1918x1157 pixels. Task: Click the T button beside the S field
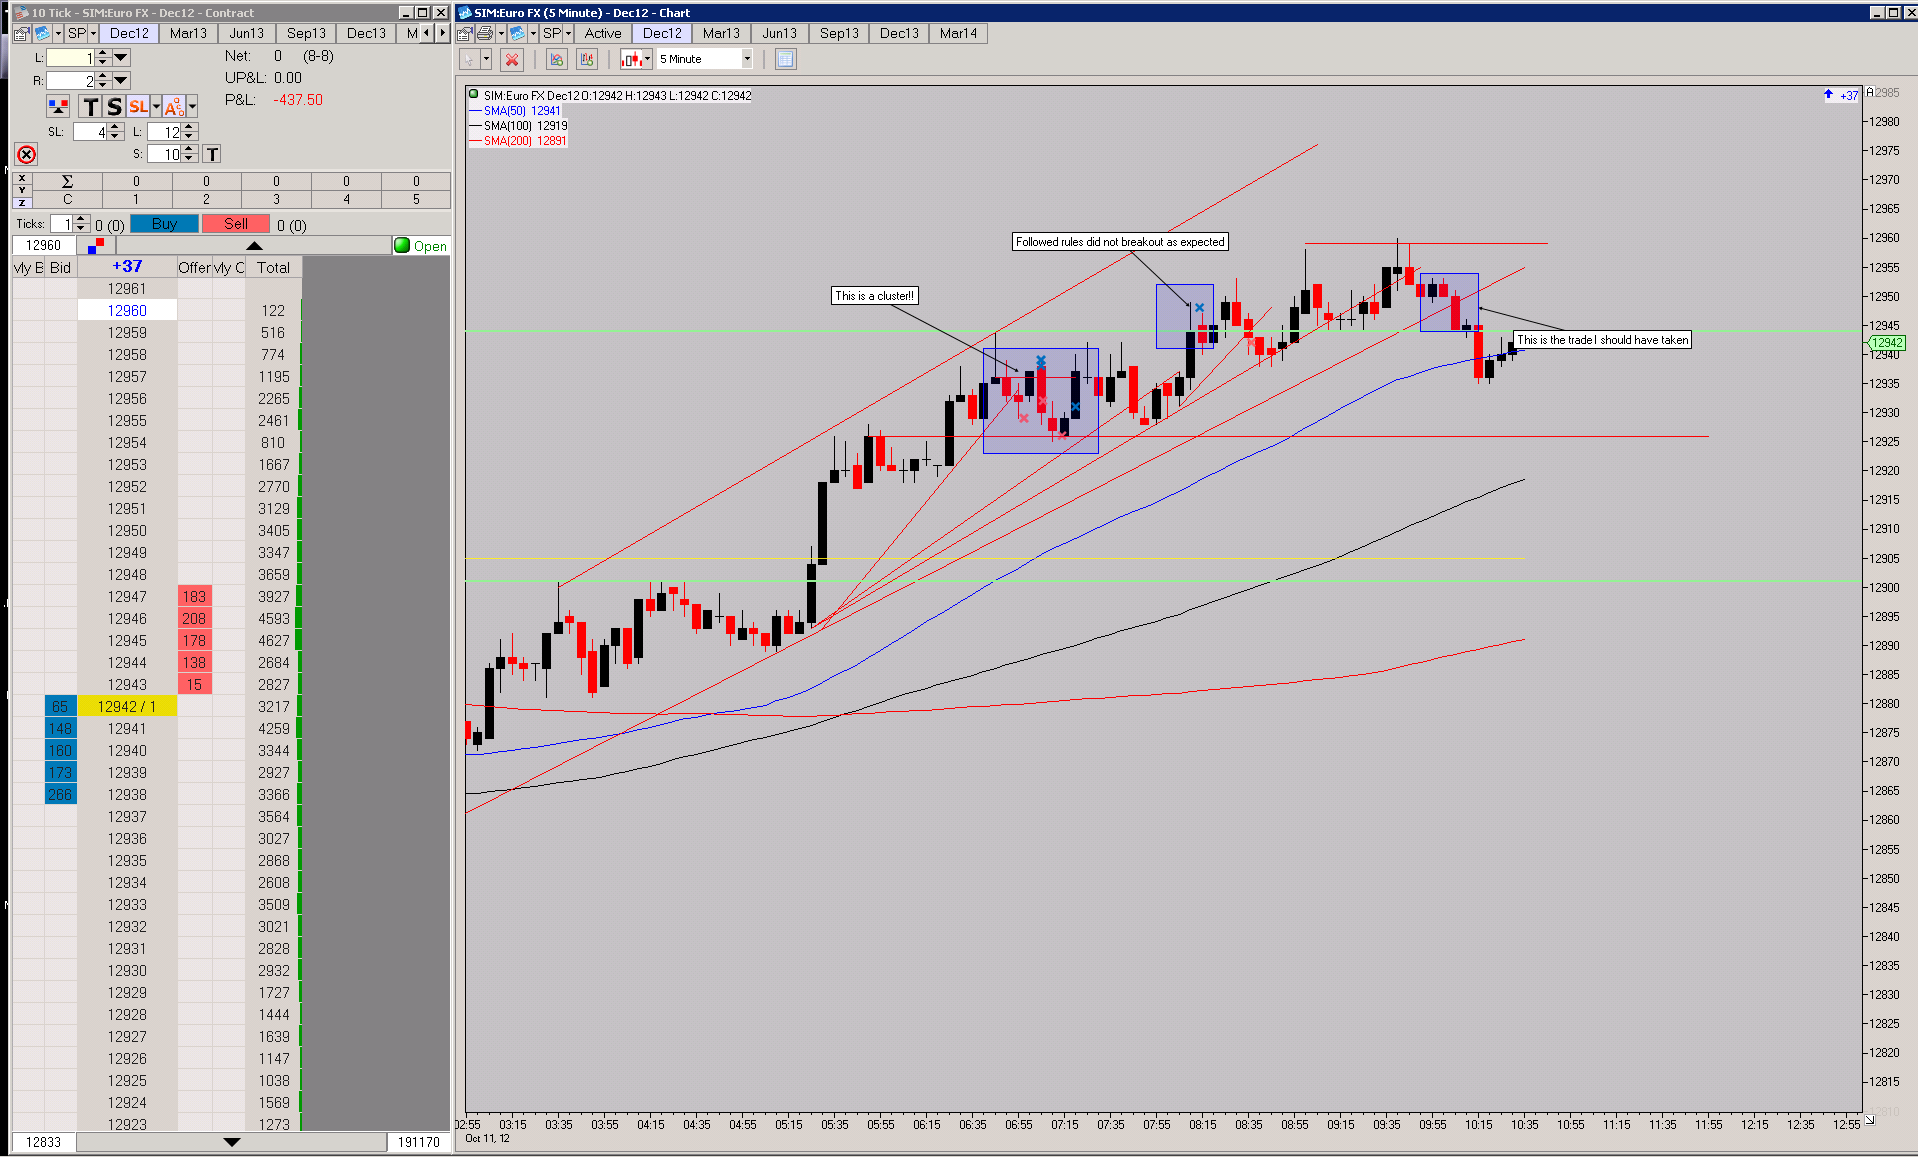click(212, 154)
